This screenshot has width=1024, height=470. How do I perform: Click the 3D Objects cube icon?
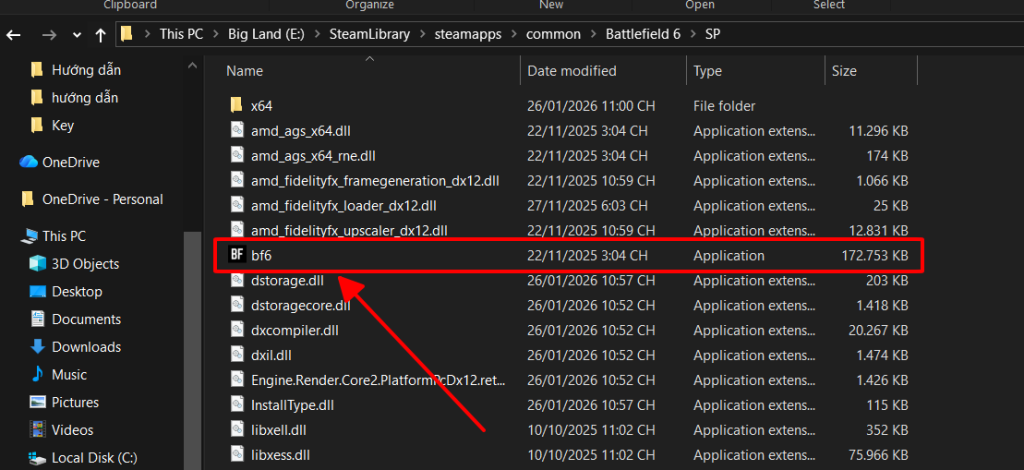point(37,264)
